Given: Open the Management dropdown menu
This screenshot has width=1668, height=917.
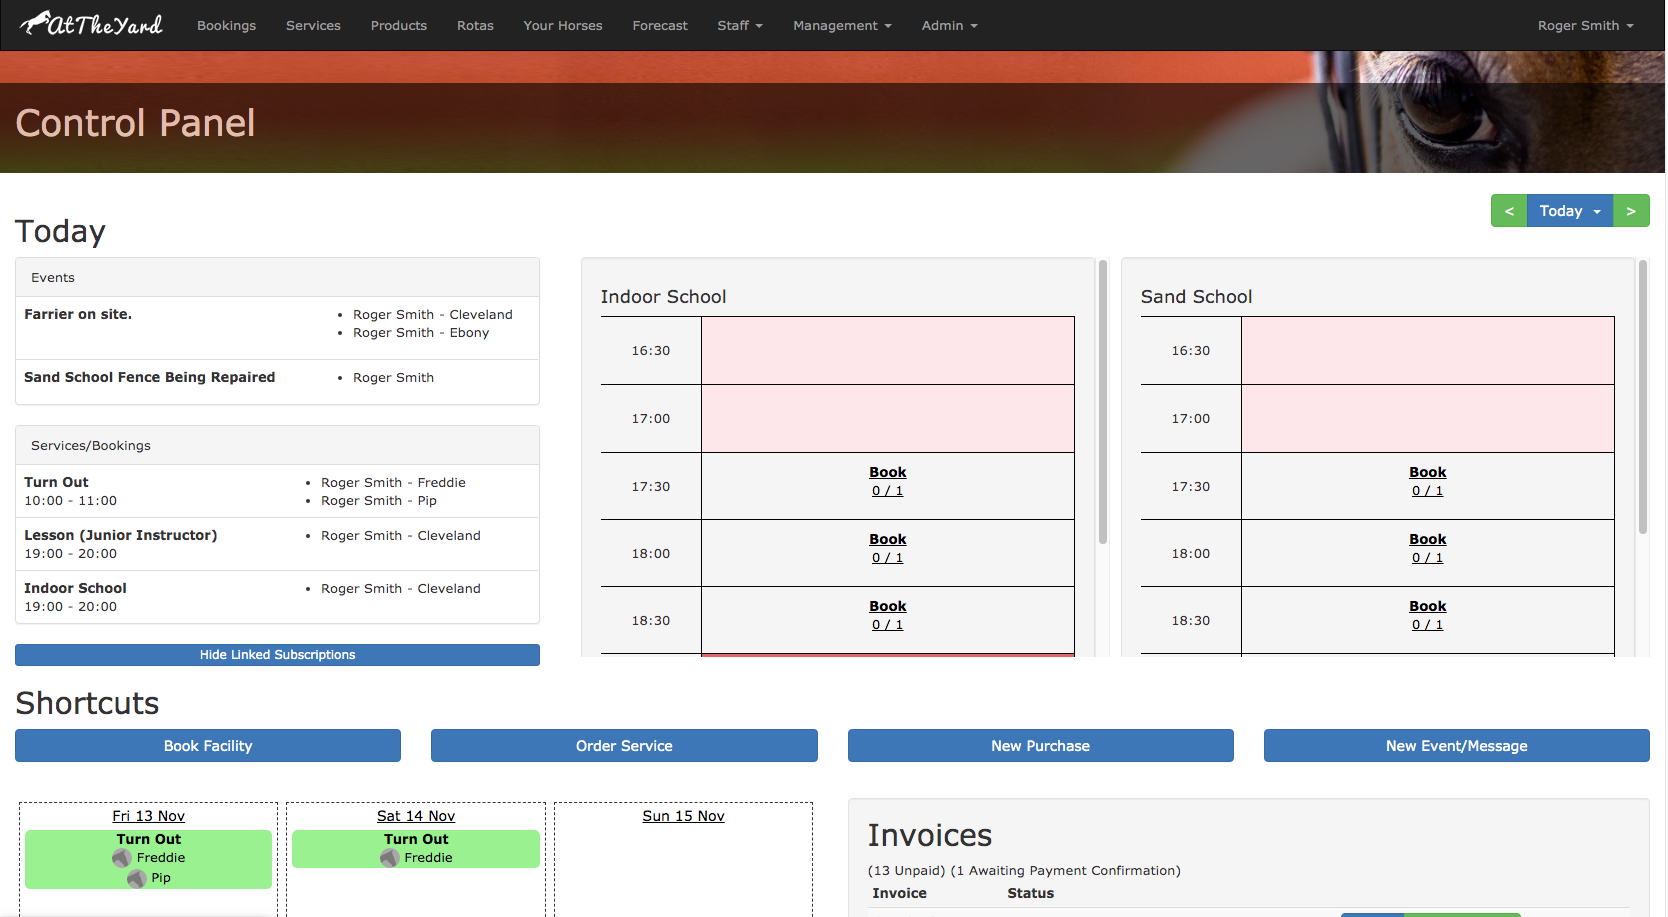Looking at the screenshot, I should tap(841, 25).
